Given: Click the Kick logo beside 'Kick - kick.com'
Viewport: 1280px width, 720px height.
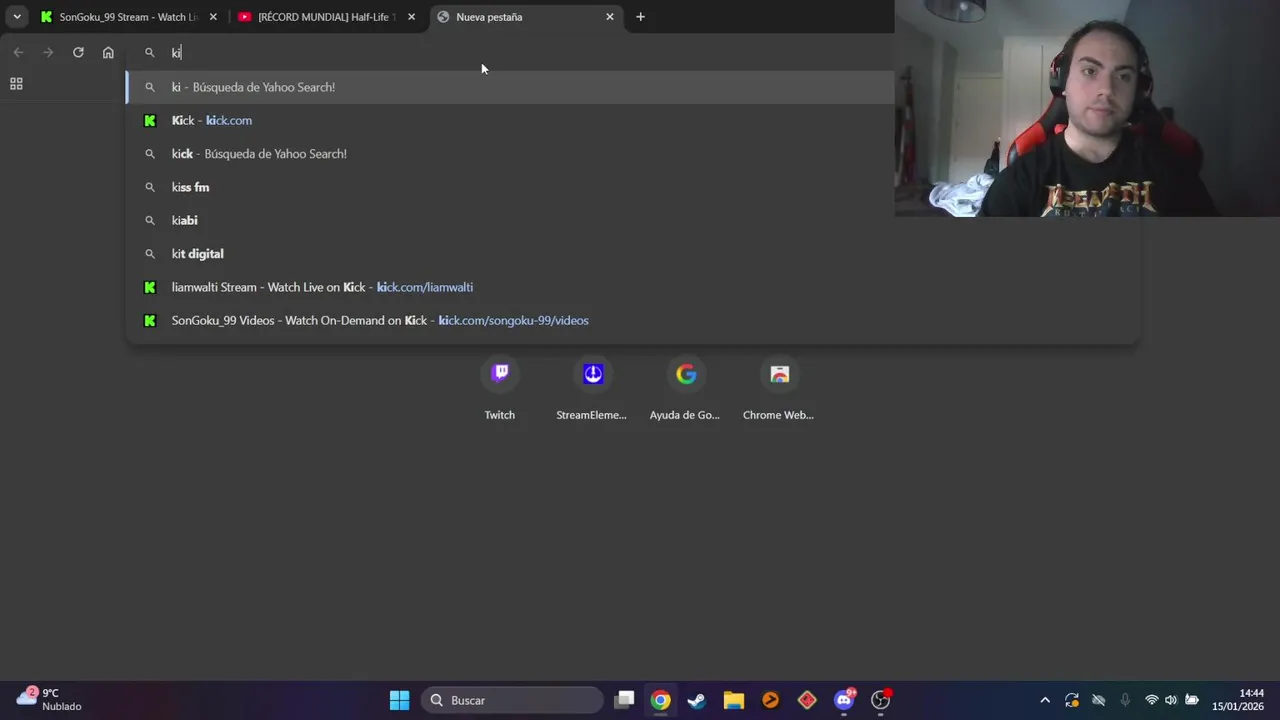Looking at the screenshot, I should coord(150,120).
